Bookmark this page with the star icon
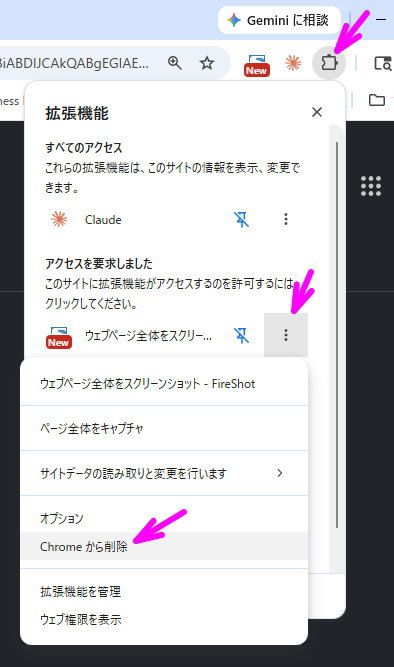This screenshot has width=394, height=667. tap(207, 63)
